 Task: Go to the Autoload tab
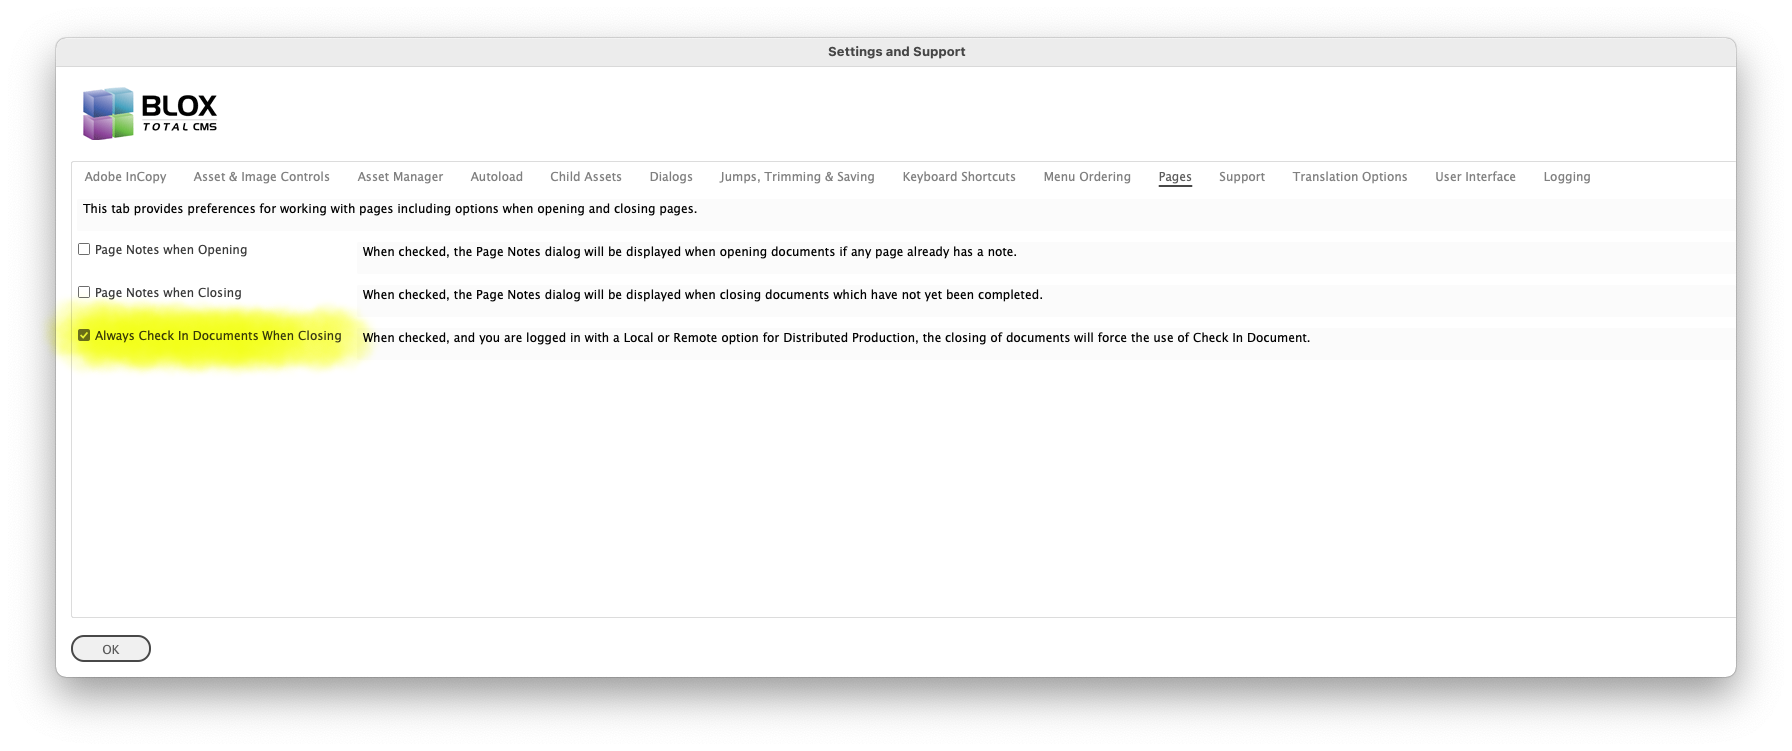point(496,177)
